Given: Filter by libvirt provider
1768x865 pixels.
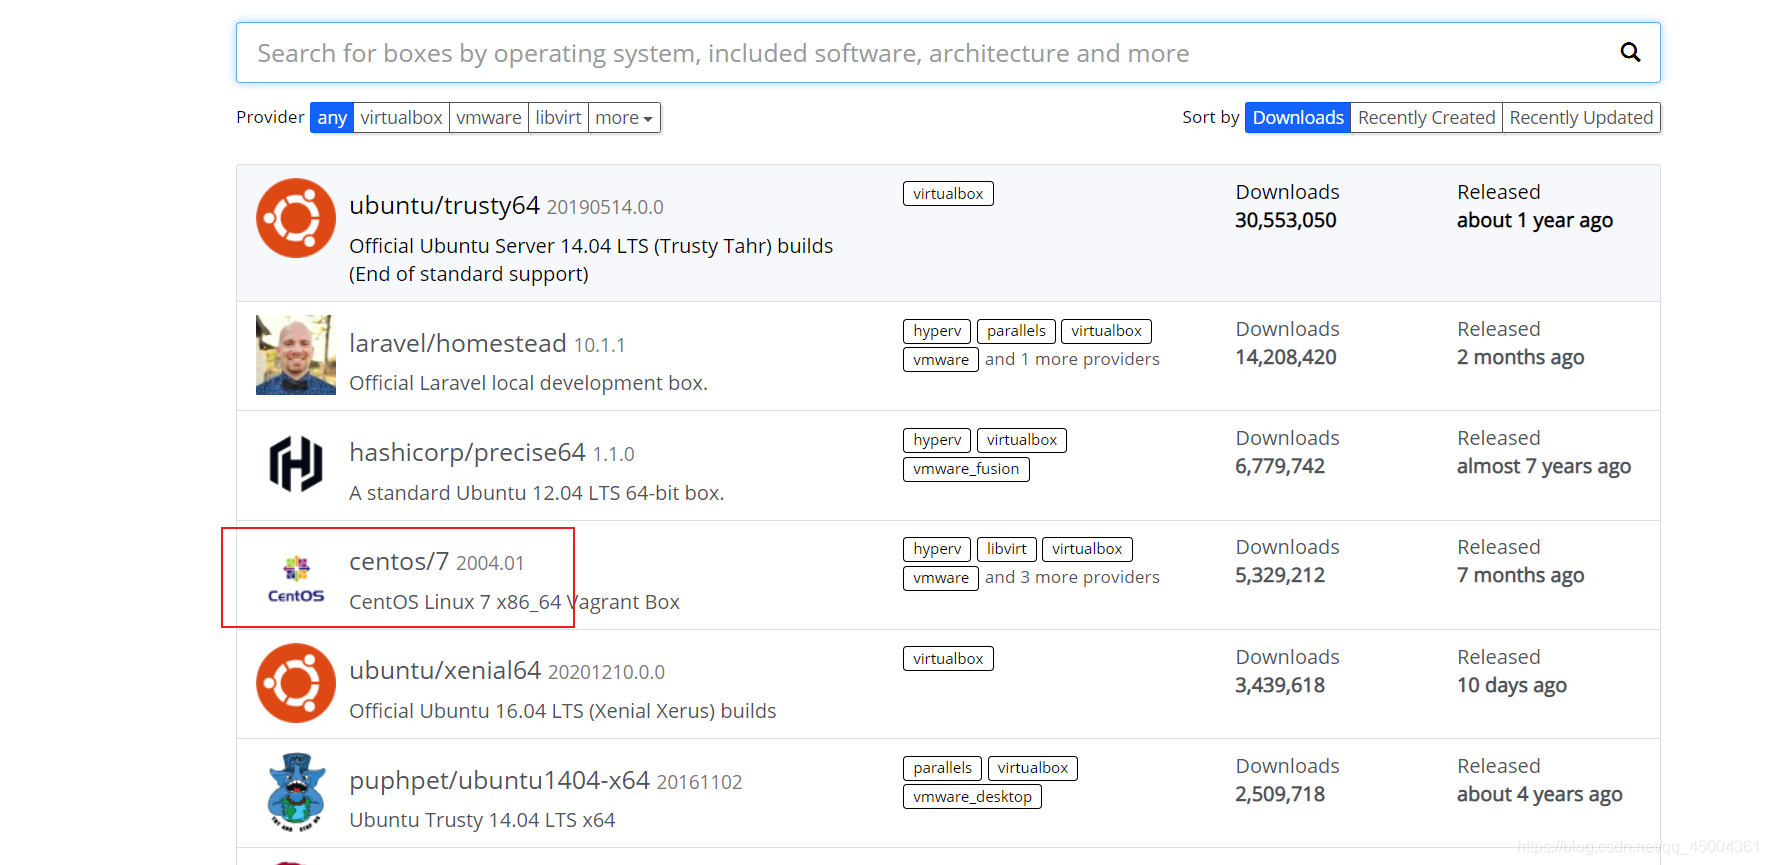Looking at the screenshot, I should [558, 118].
